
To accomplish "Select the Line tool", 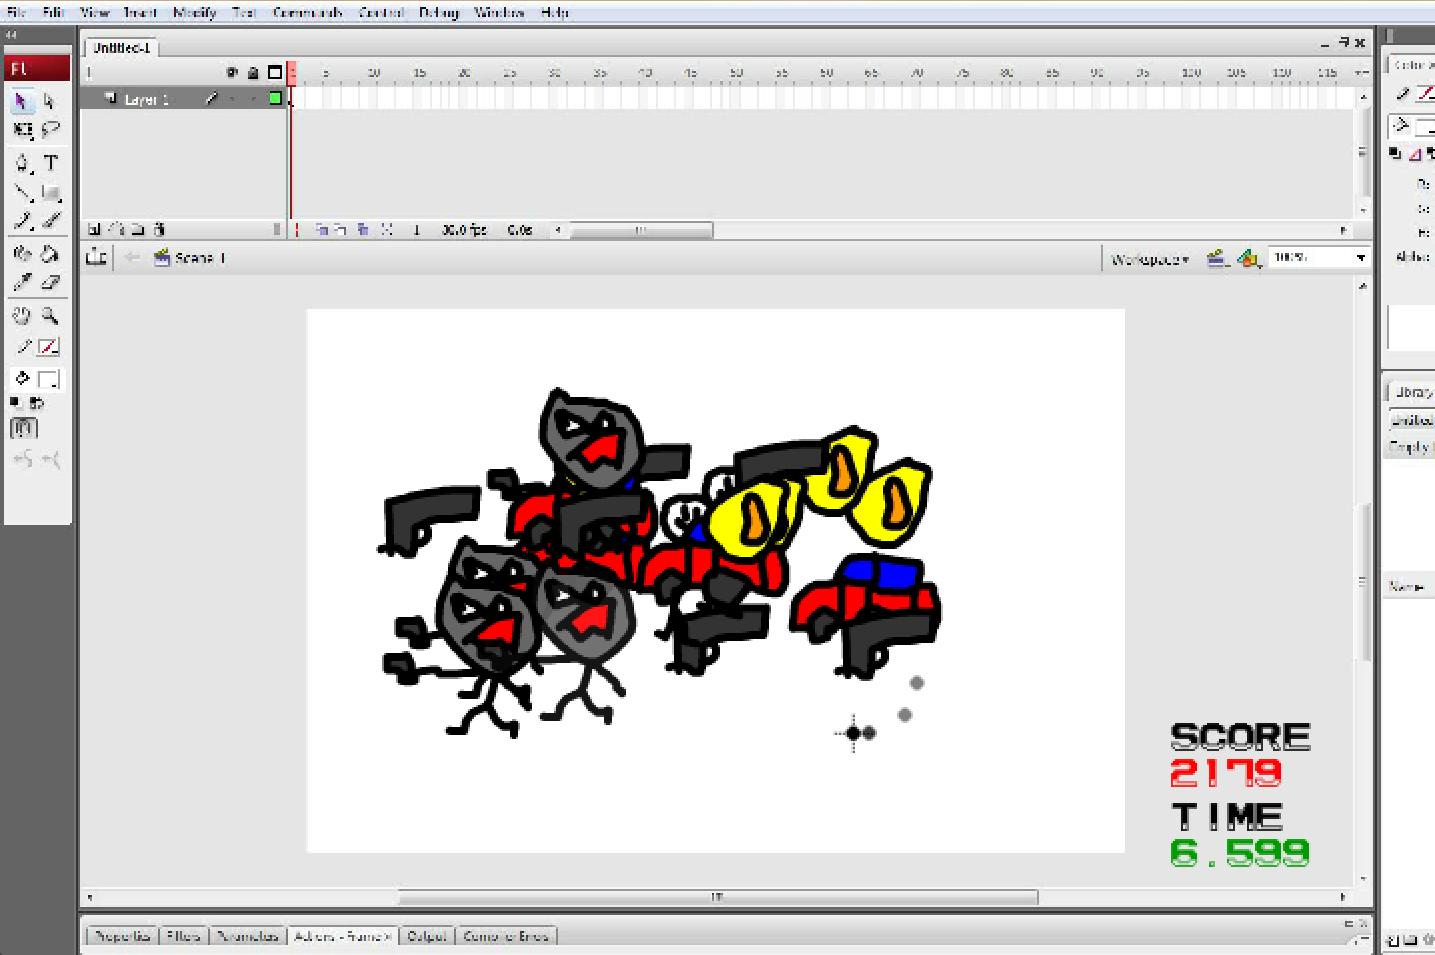I will [22, 192].
